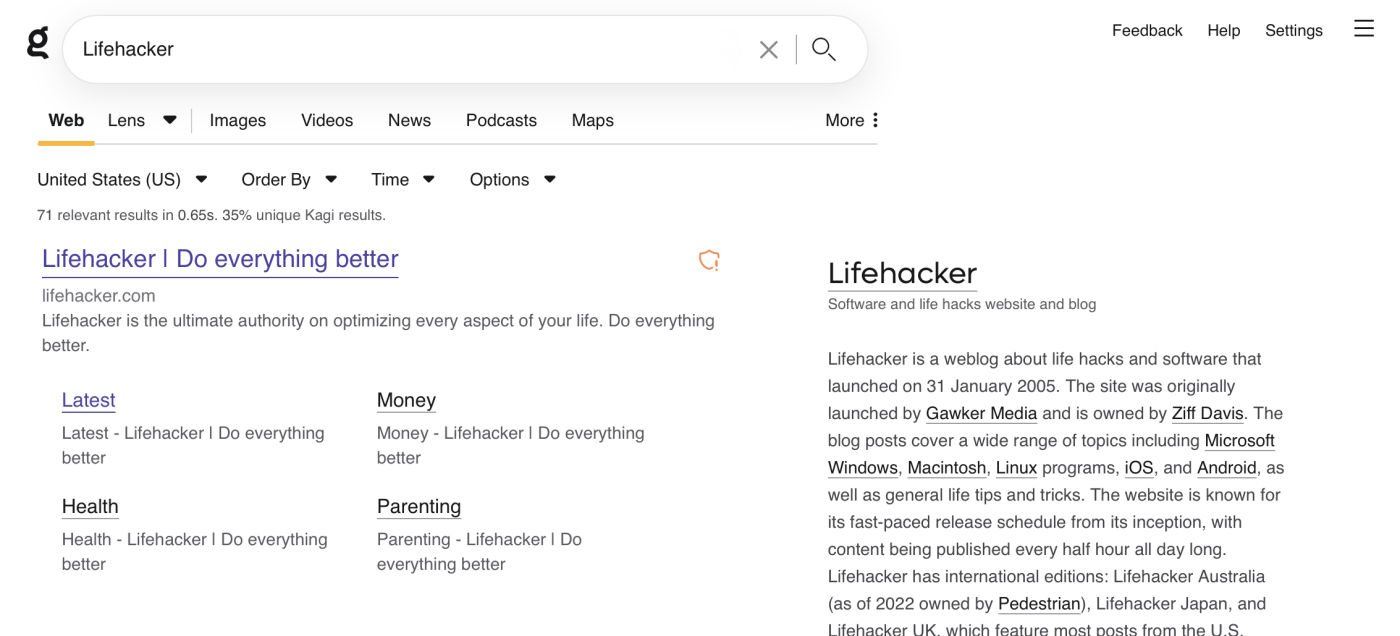Image resolution: width=1400 pixels, height=636 pixels.
Task: Switch to the News tab
Action: point(409,120)
